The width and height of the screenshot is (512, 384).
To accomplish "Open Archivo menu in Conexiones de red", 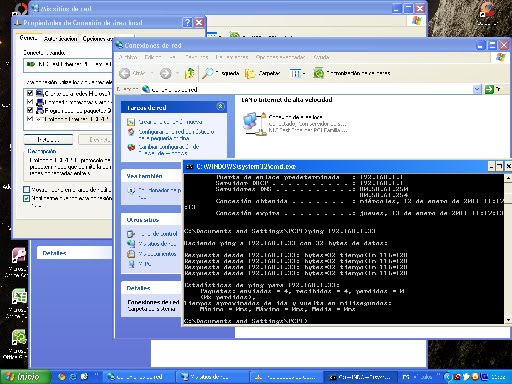I will (x=128, y=57).
